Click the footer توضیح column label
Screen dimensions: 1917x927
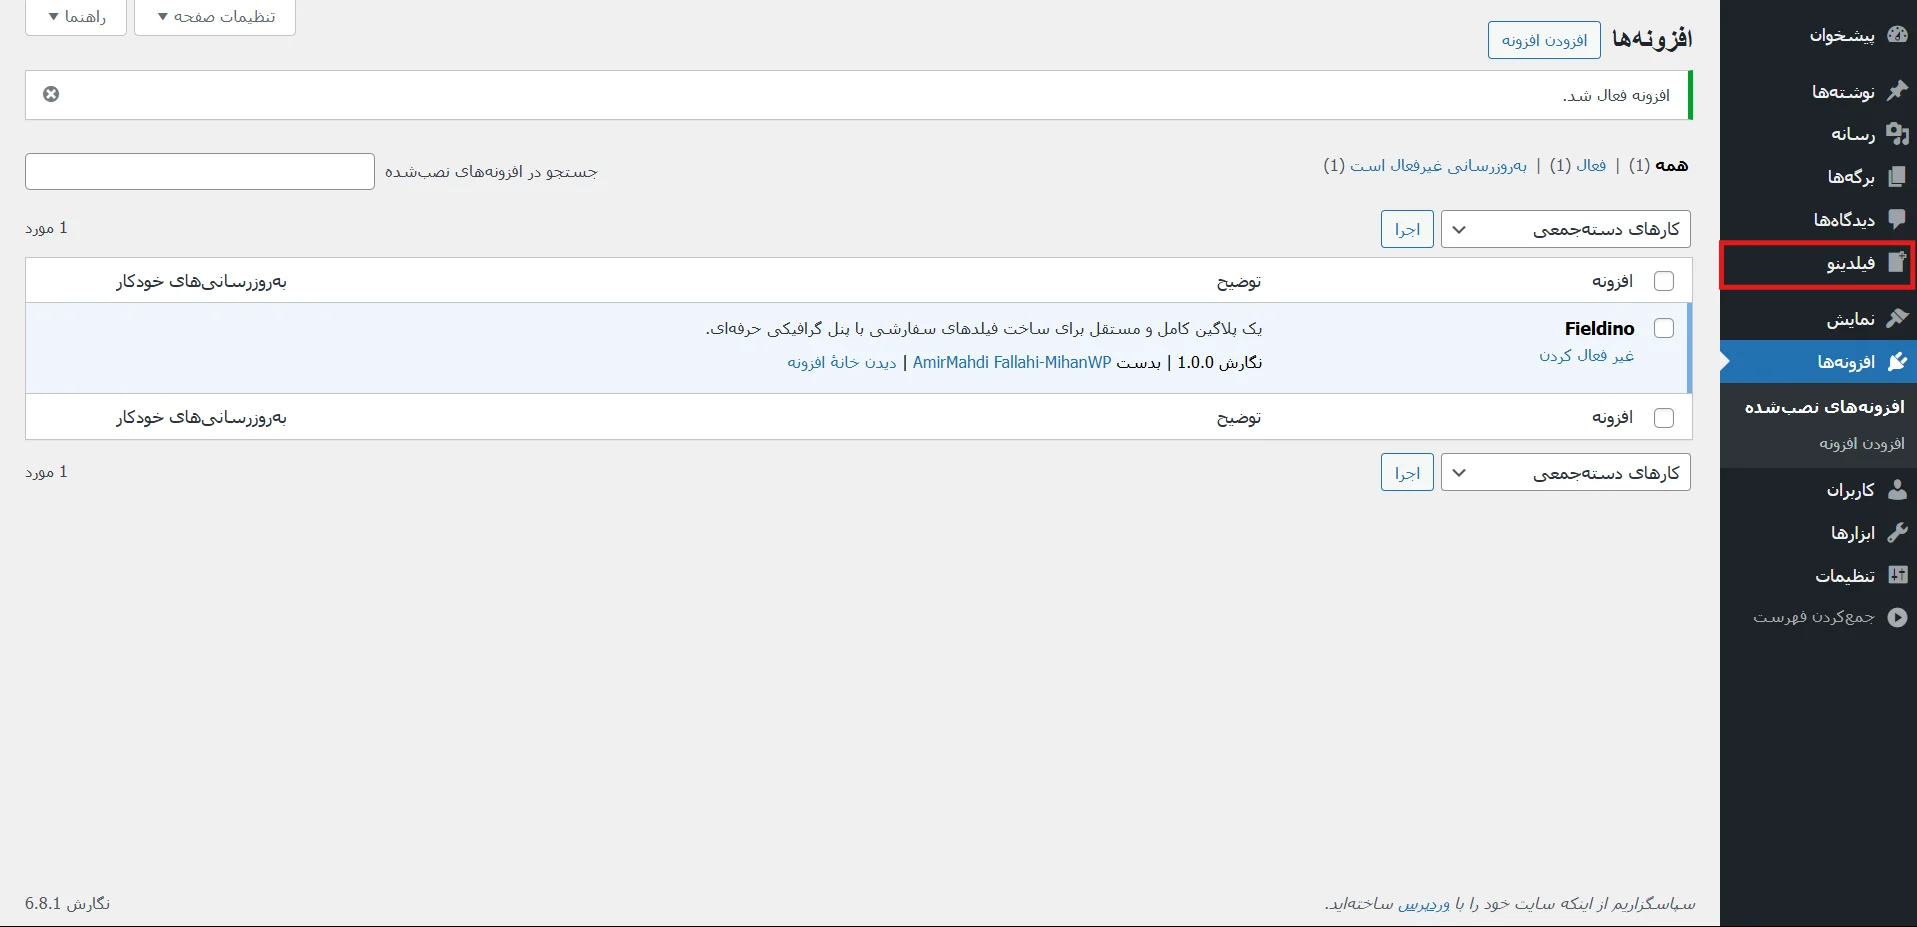(x=1239, y=417)
